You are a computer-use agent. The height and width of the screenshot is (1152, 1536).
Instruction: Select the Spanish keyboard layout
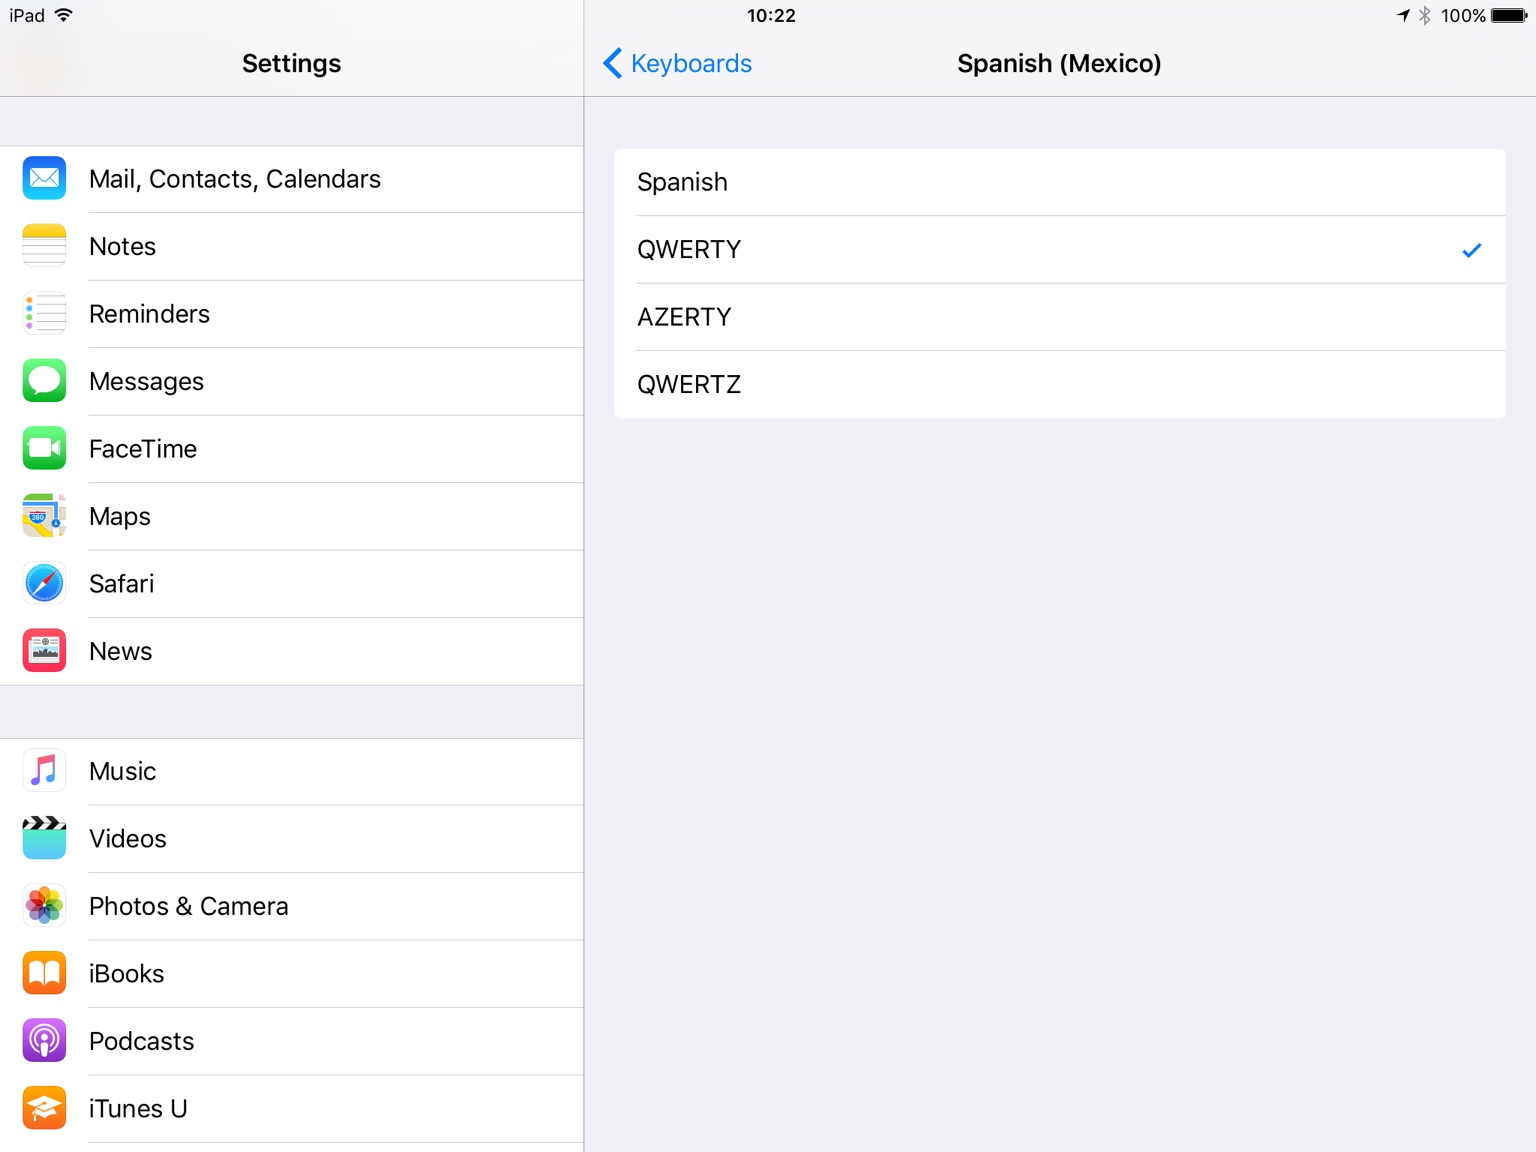click(1059, 182)
